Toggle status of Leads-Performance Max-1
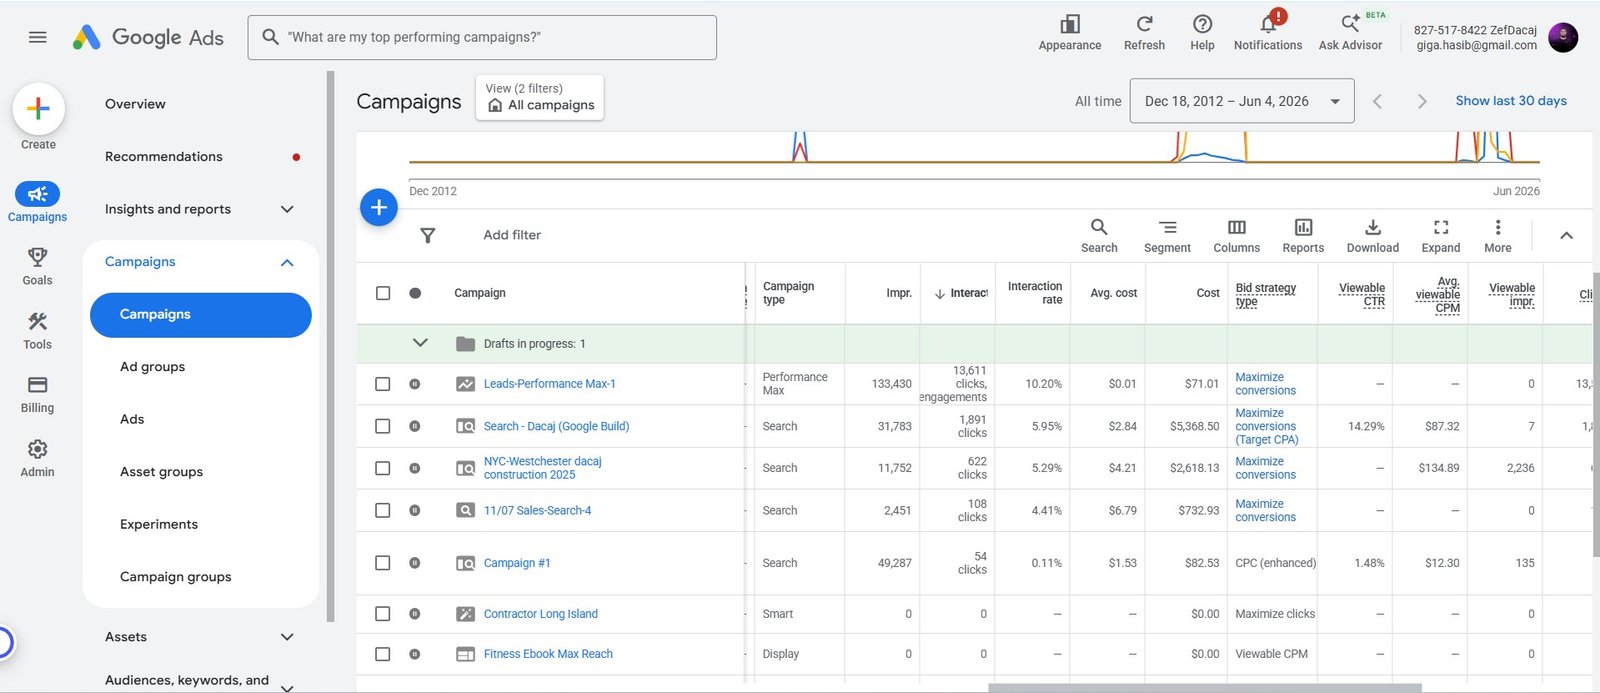The image size is (1600, 693). click(415, 384)
